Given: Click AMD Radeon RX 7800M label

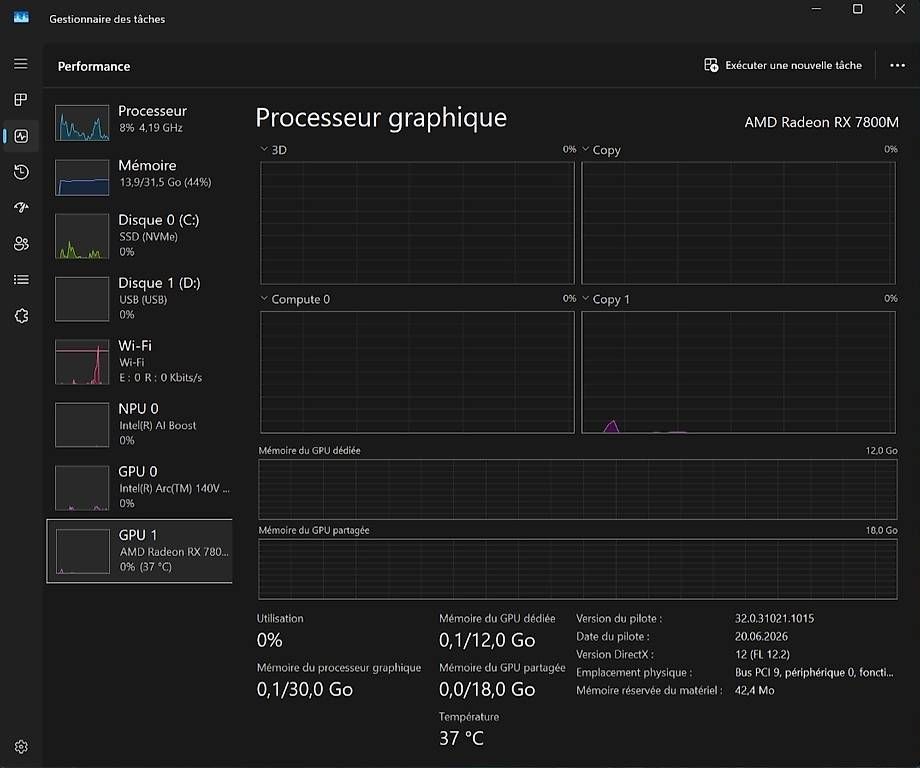Looking at the screenshot, I should tap(821, 122).
